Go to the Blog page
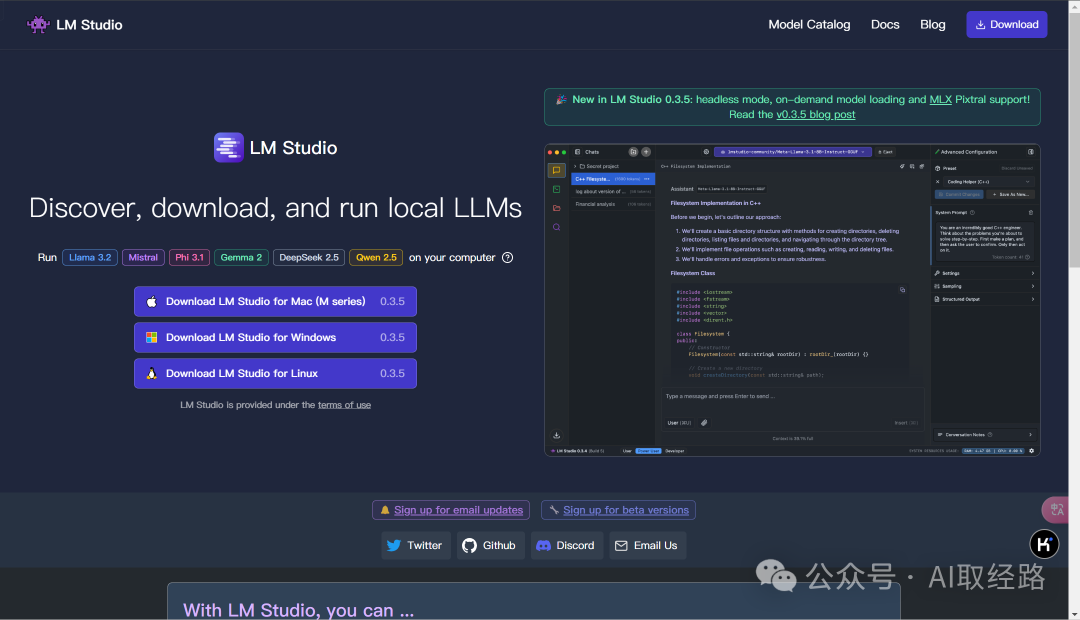1080x620 pixels. point(933,25)
